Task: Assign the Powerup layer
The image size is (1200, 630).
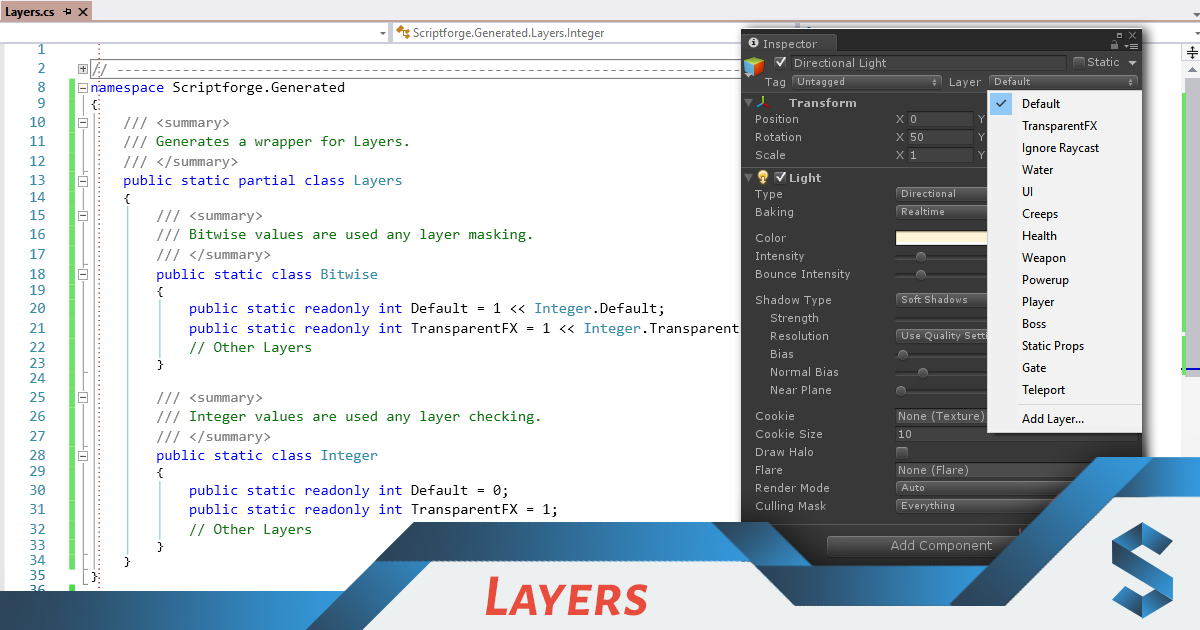Action: [1064, 280]
